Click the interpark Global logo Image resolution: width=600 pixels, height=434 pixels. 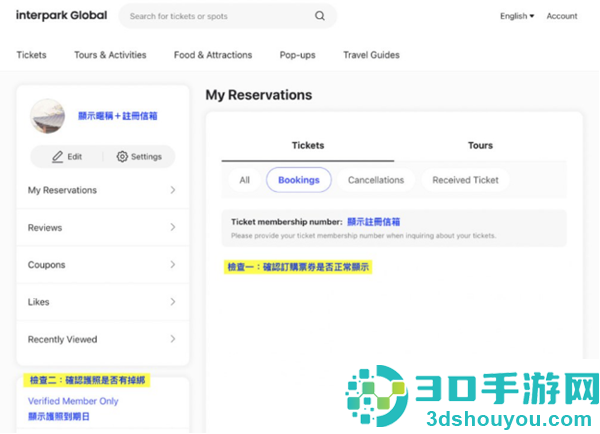click(62, 16)
